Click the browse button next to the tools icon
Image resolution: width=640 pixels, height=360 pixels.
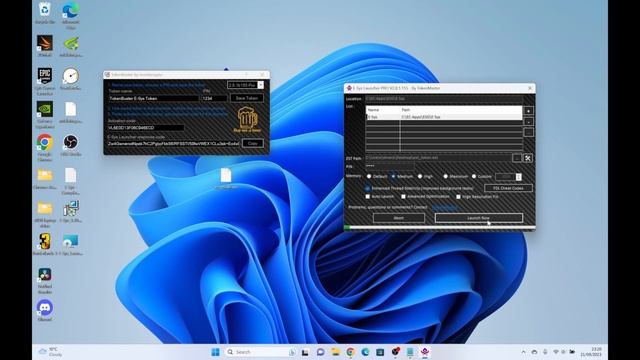pos(517,158)
